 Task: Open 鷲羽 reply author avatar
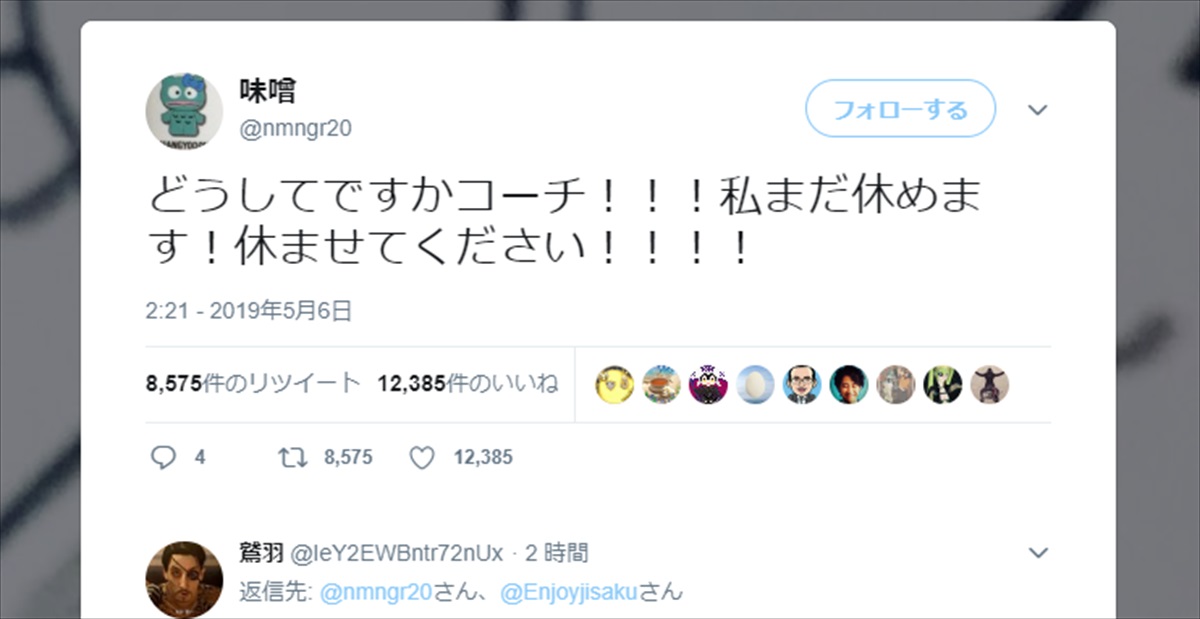[184, 579]
